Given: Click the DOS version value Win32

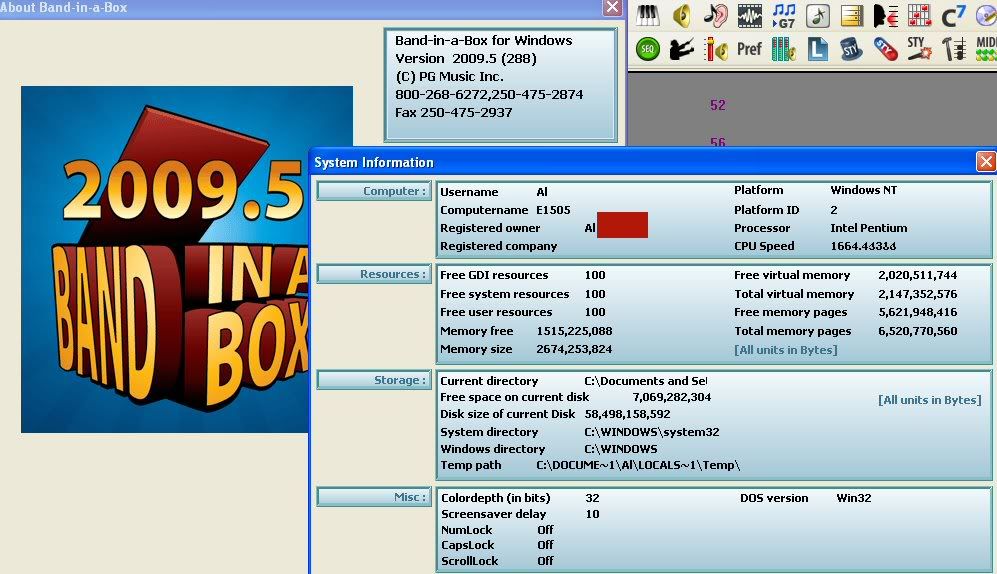Looking at the screenshot, I should (854, 498).
